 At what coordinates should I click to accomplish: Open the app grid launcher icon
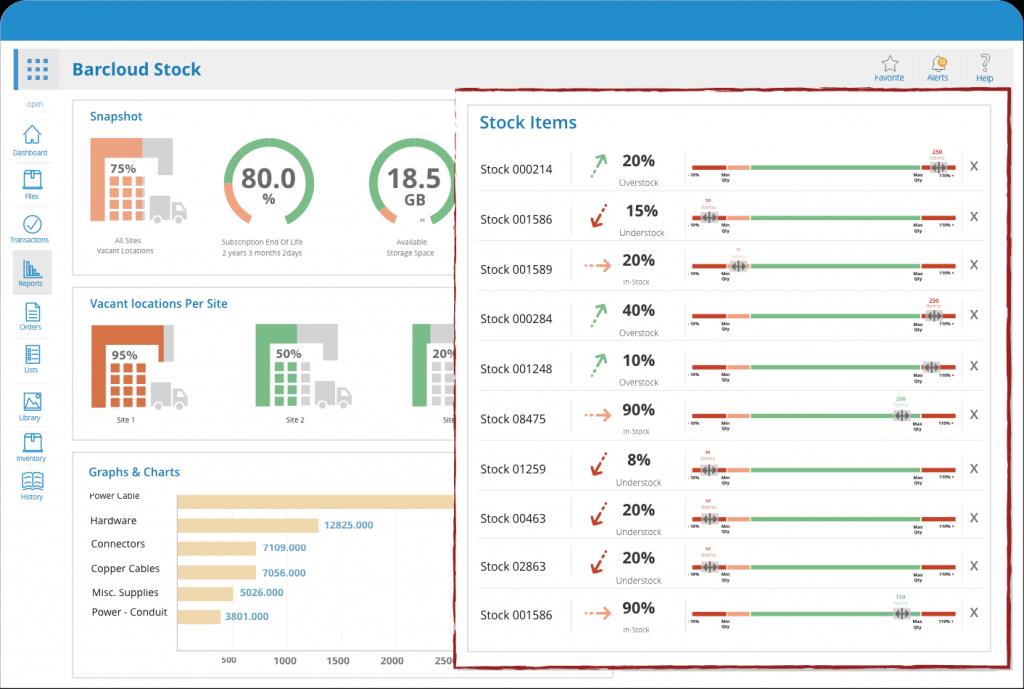(37, 69)
